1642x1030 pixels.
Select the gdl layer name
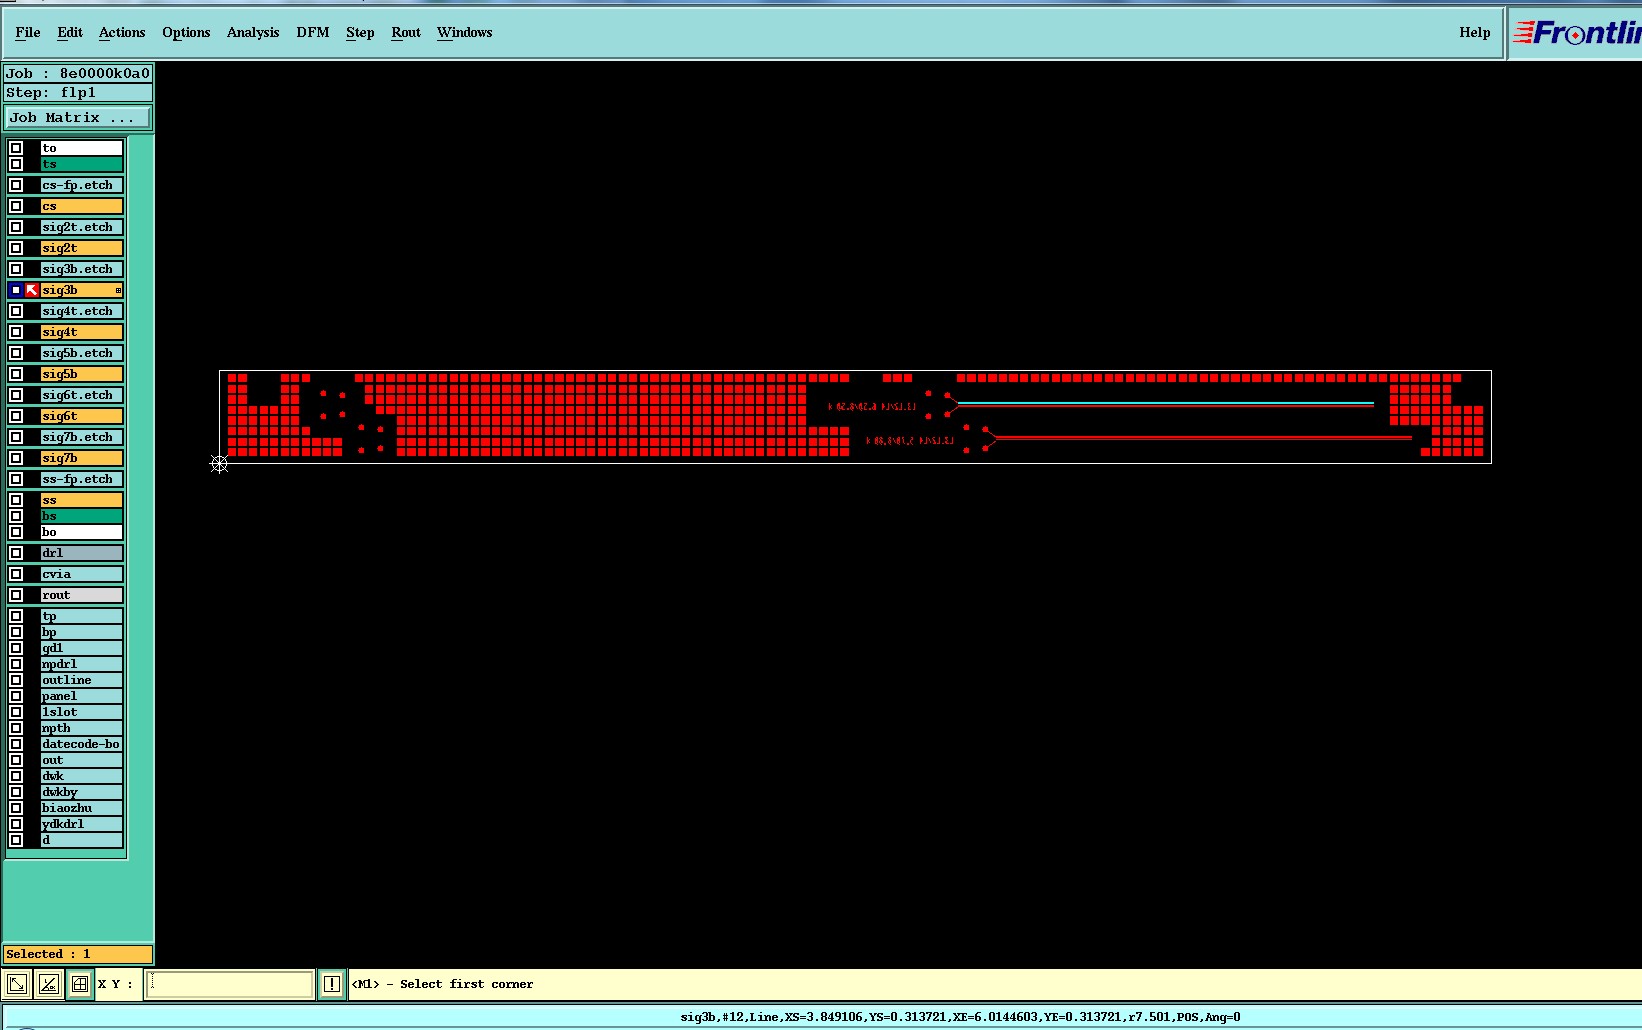82,648
